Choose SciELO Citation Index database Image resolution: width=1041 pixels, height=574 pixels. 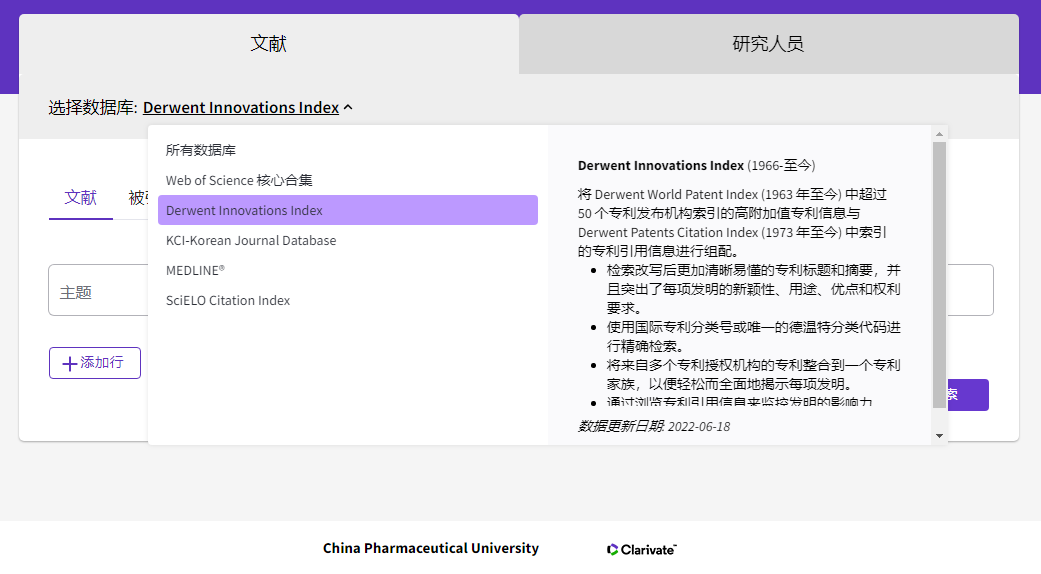click(x=228, y=300)
